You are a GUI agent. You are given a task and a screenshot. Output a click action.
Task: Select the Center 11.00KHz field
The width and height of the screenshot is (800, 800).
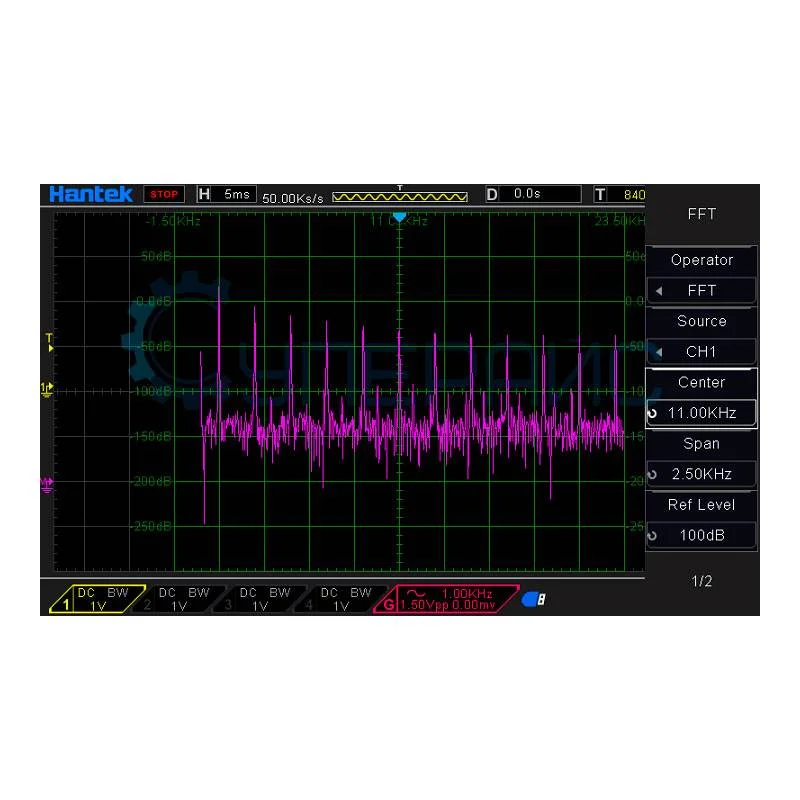click(x=701, y=413)
